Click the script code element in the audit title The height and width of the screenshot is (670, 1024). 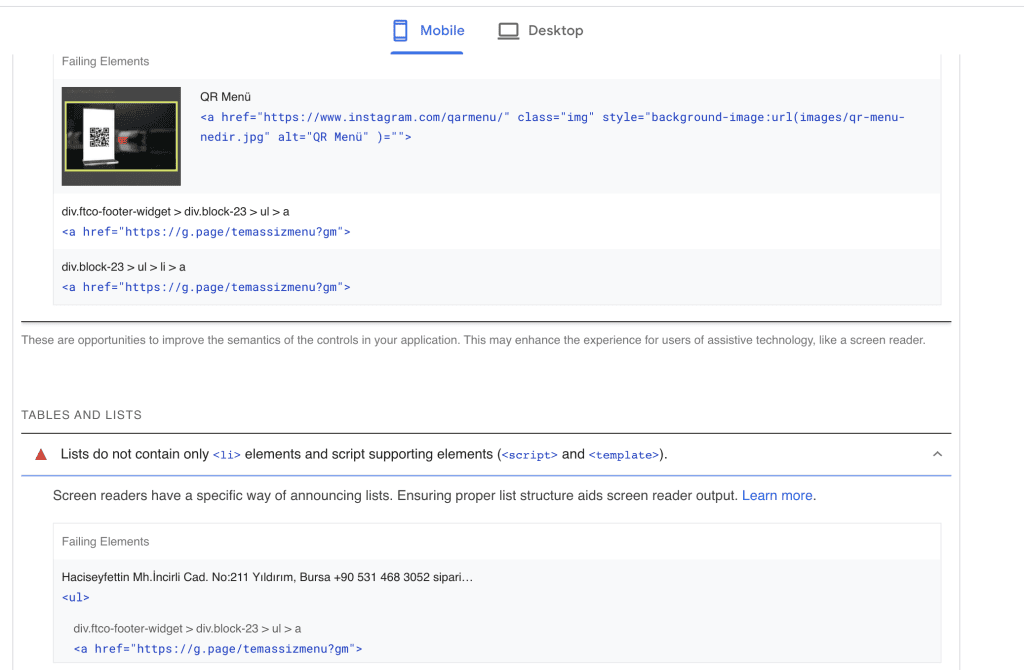(528, 454)
